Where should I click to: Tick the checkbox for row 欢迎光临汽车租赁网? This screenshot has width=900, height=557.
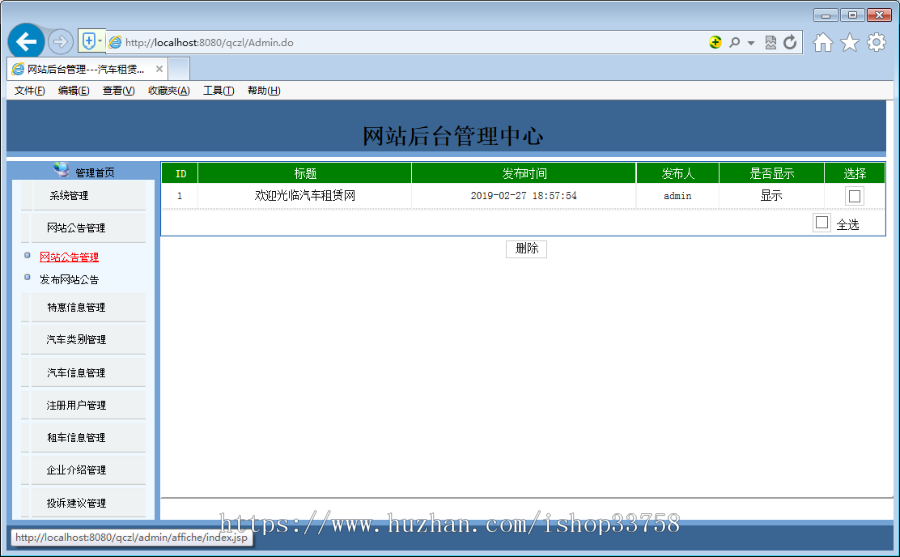854,196
